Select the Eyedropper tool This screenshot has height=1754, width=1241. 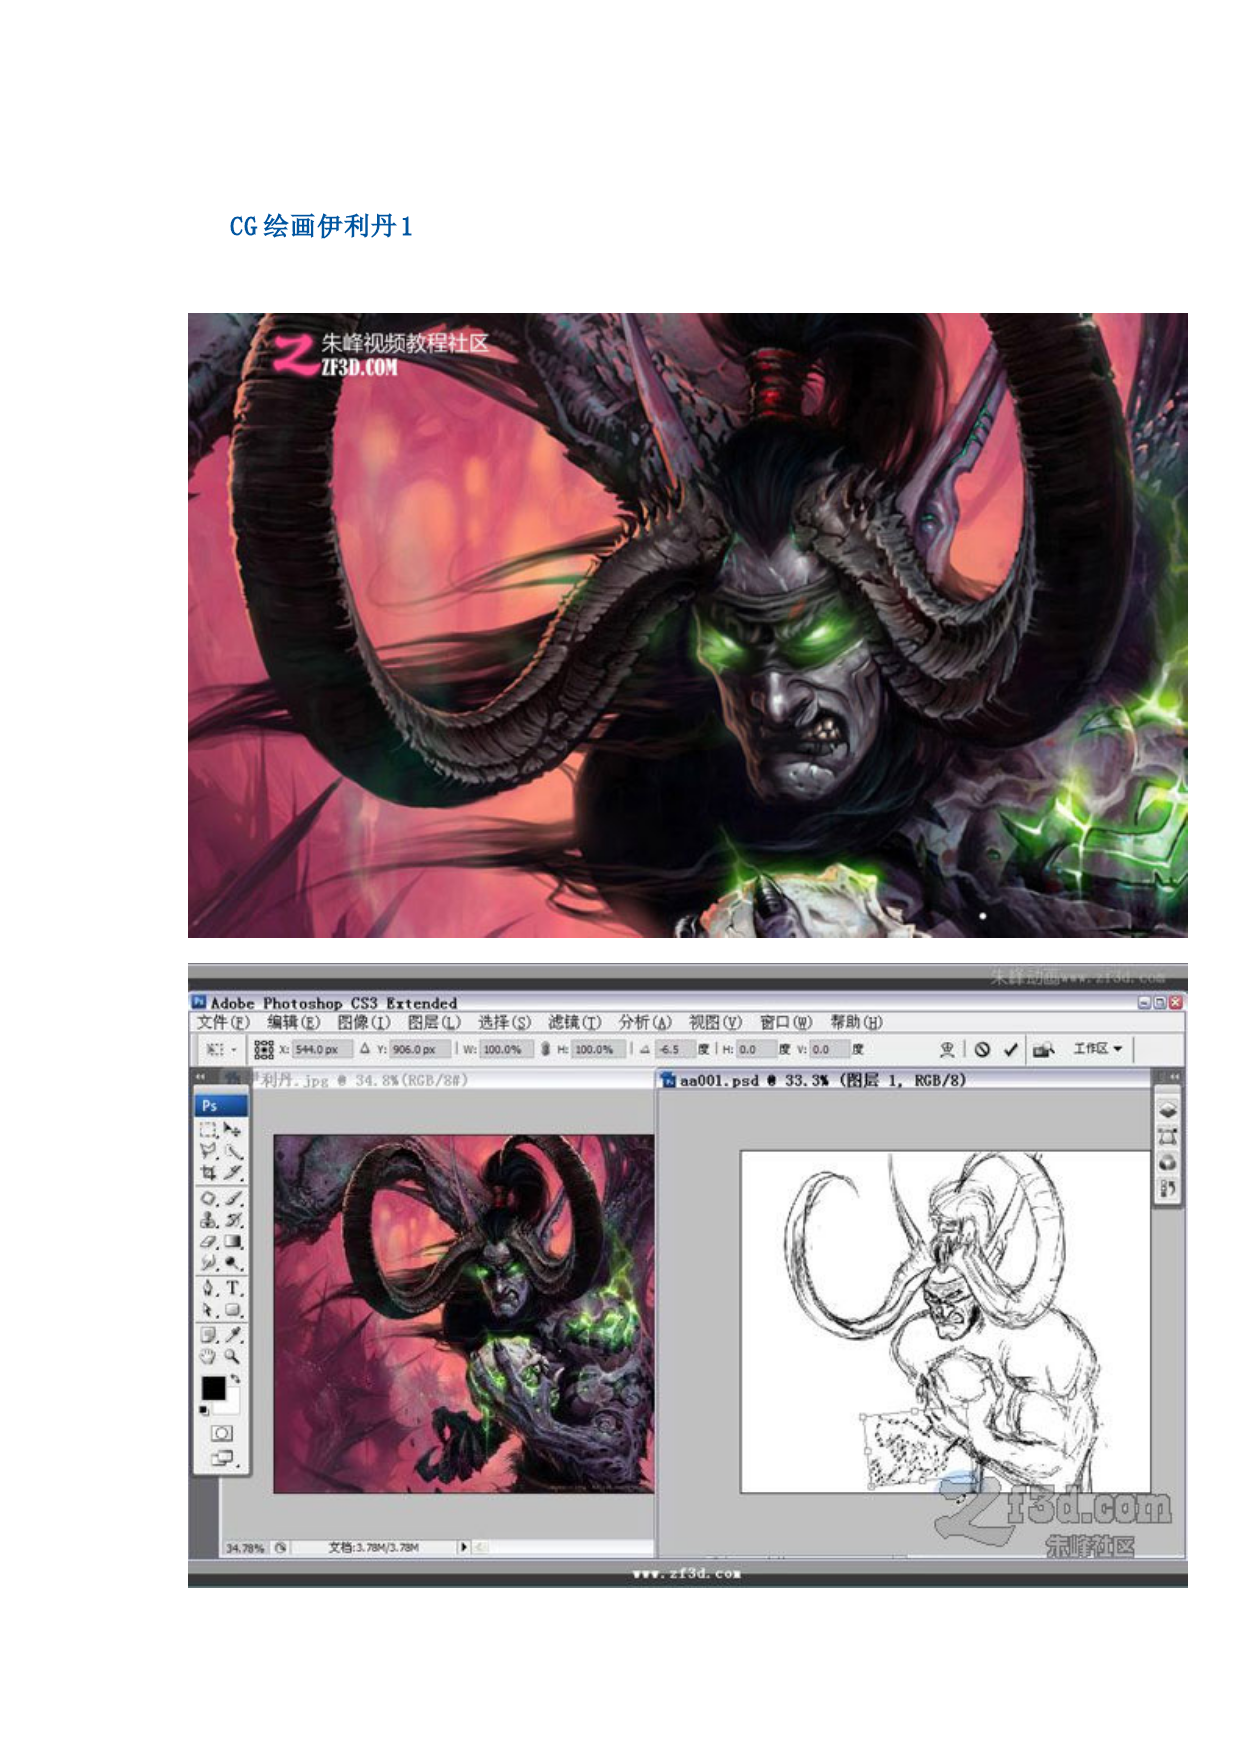tap(232, 1335)
